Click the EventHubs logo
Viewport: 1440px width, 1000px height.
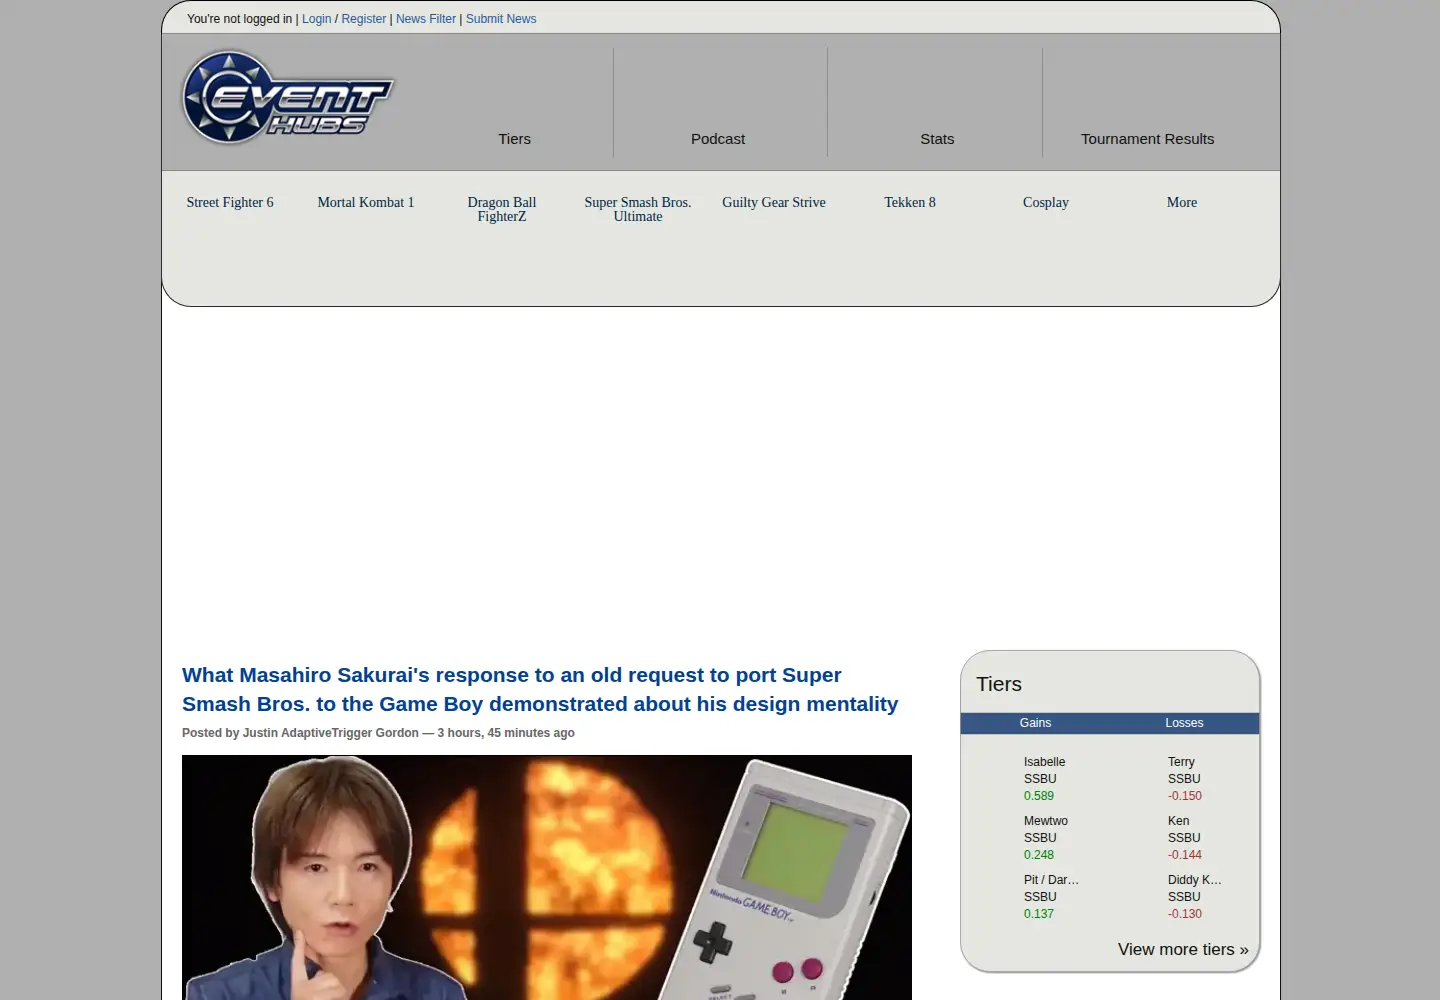(288, 97)
